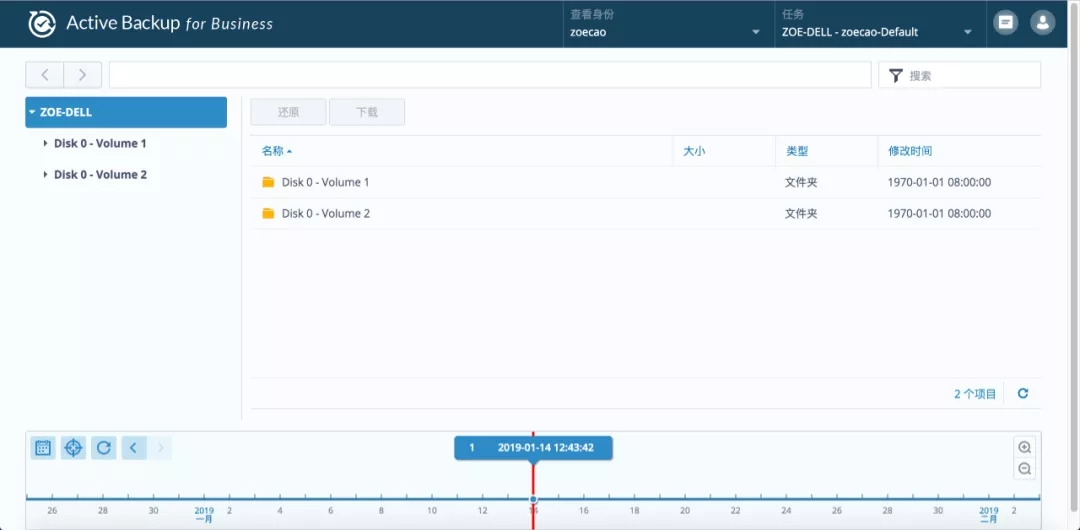This screenshot has width=1080, height=530.
Task: Expand Disk 0 - Volume 1 tree node
Action: coord(46,143)
